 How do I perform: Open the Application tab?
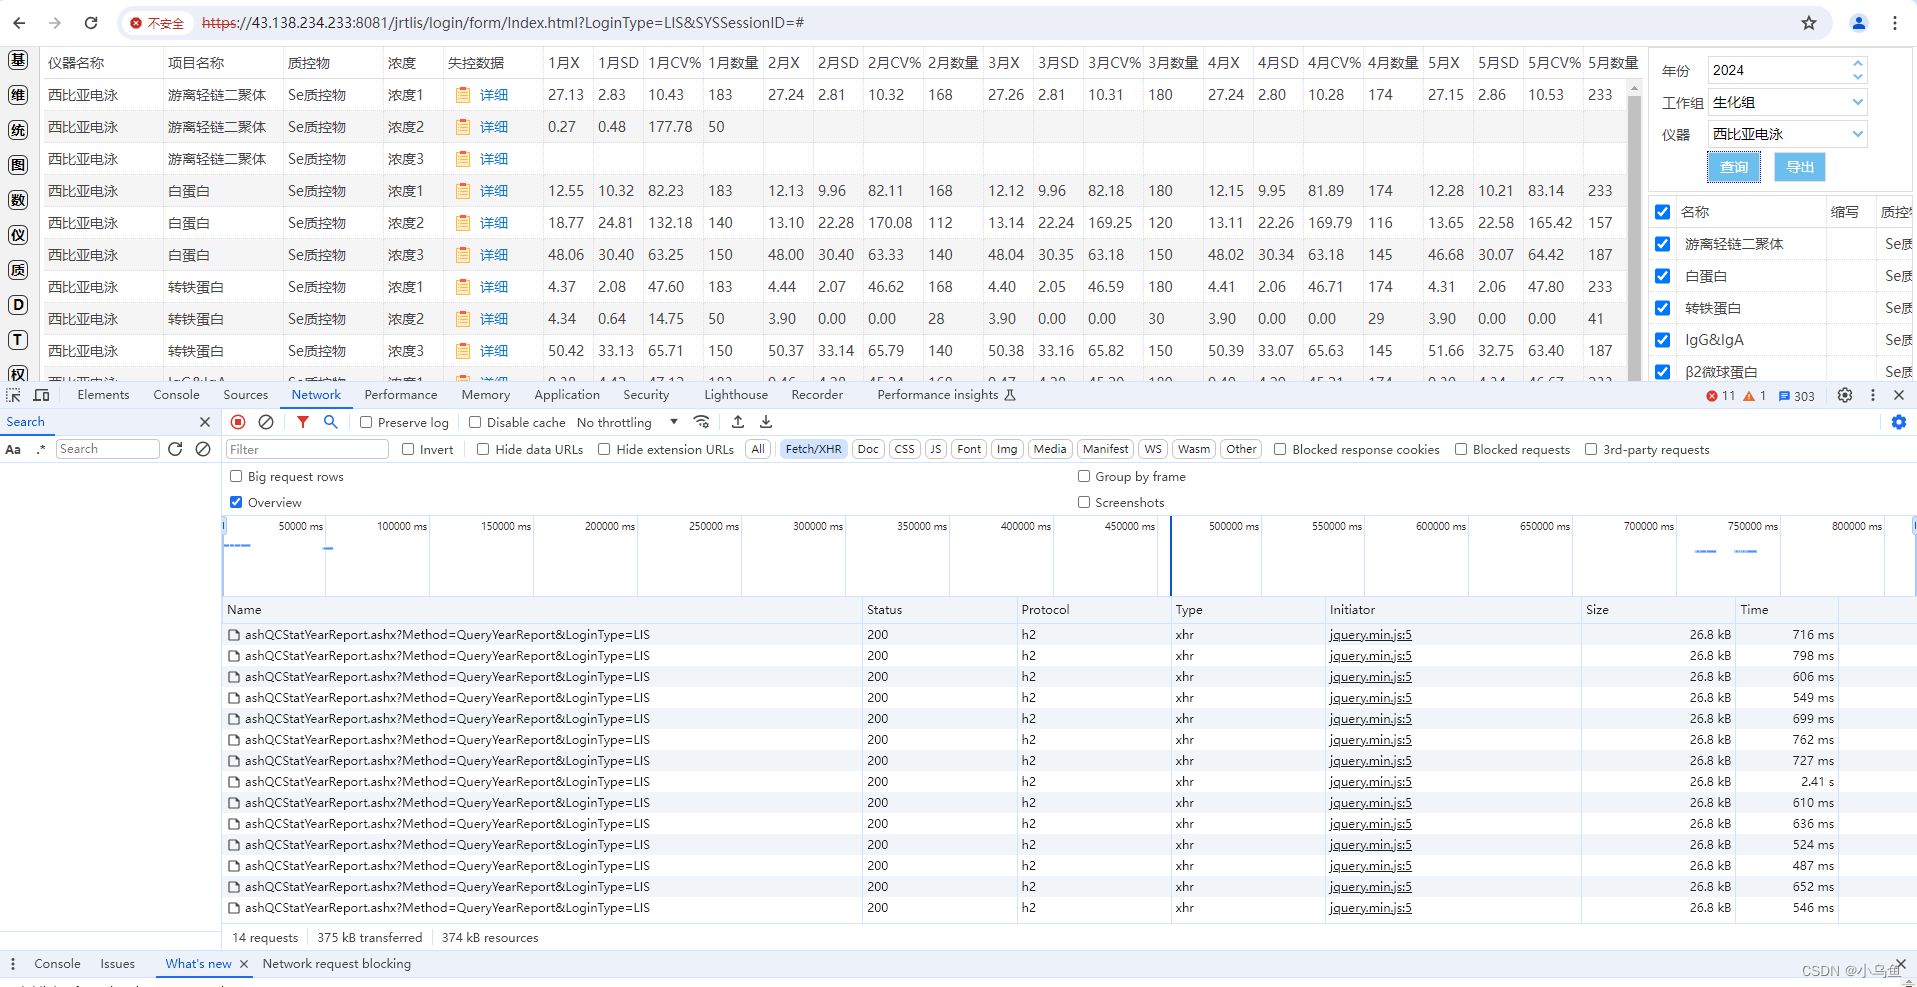tap(567, 395)
